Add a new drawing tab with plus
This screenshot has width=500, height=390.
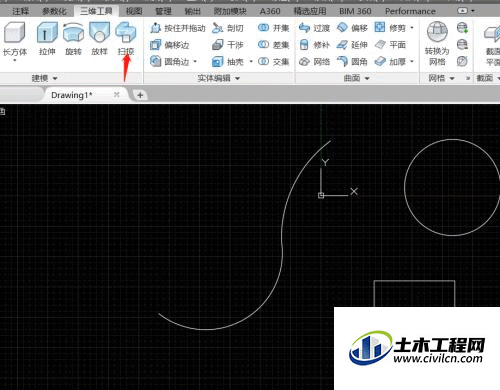point(140,95)
